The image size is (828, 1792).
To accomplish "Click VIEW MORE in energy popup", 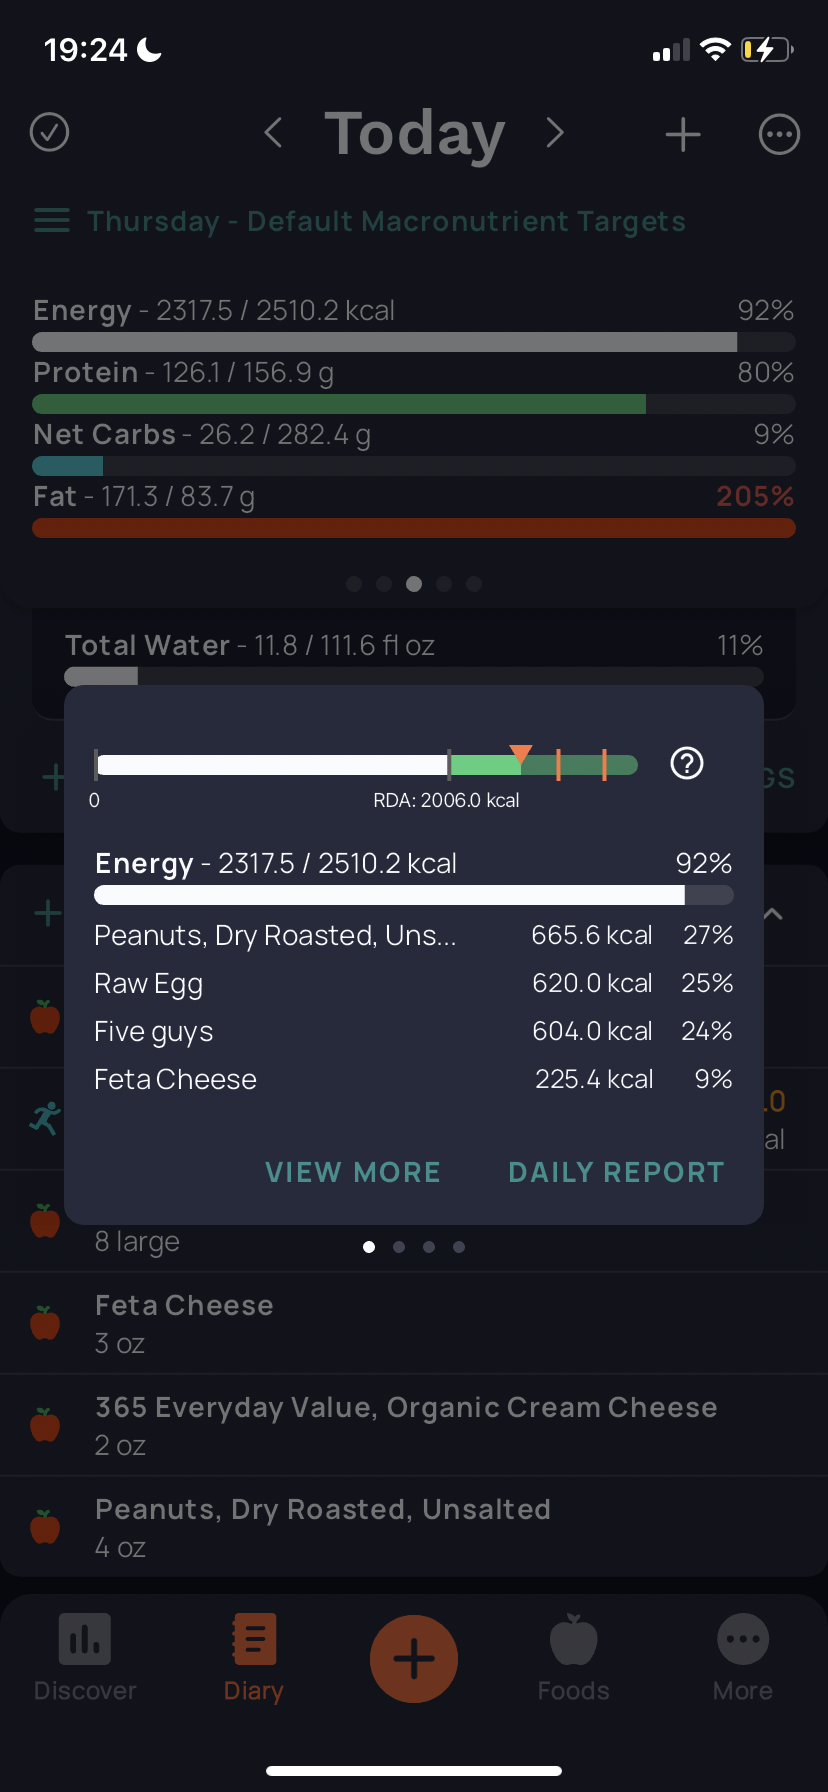I will [353, 1172].
